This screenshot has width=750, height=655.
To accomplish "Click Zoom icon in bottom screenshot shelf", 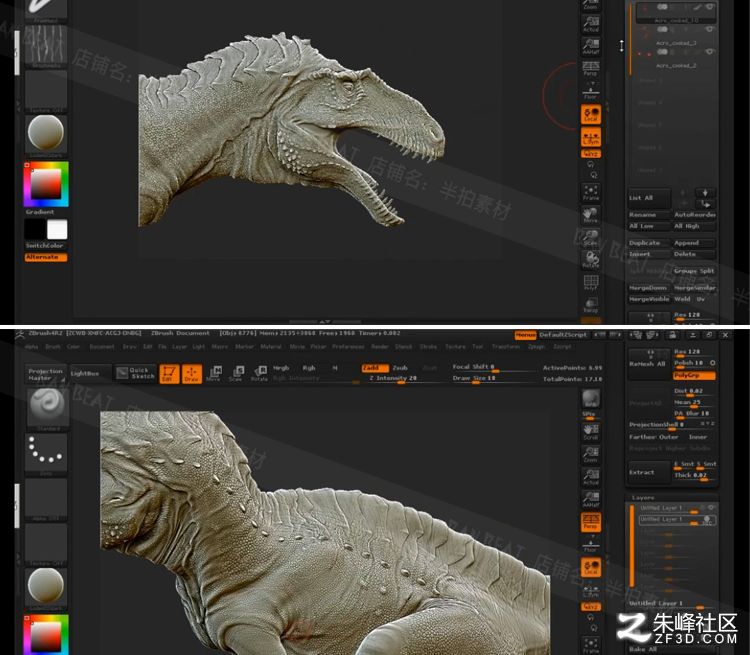I will coord(591,454).
